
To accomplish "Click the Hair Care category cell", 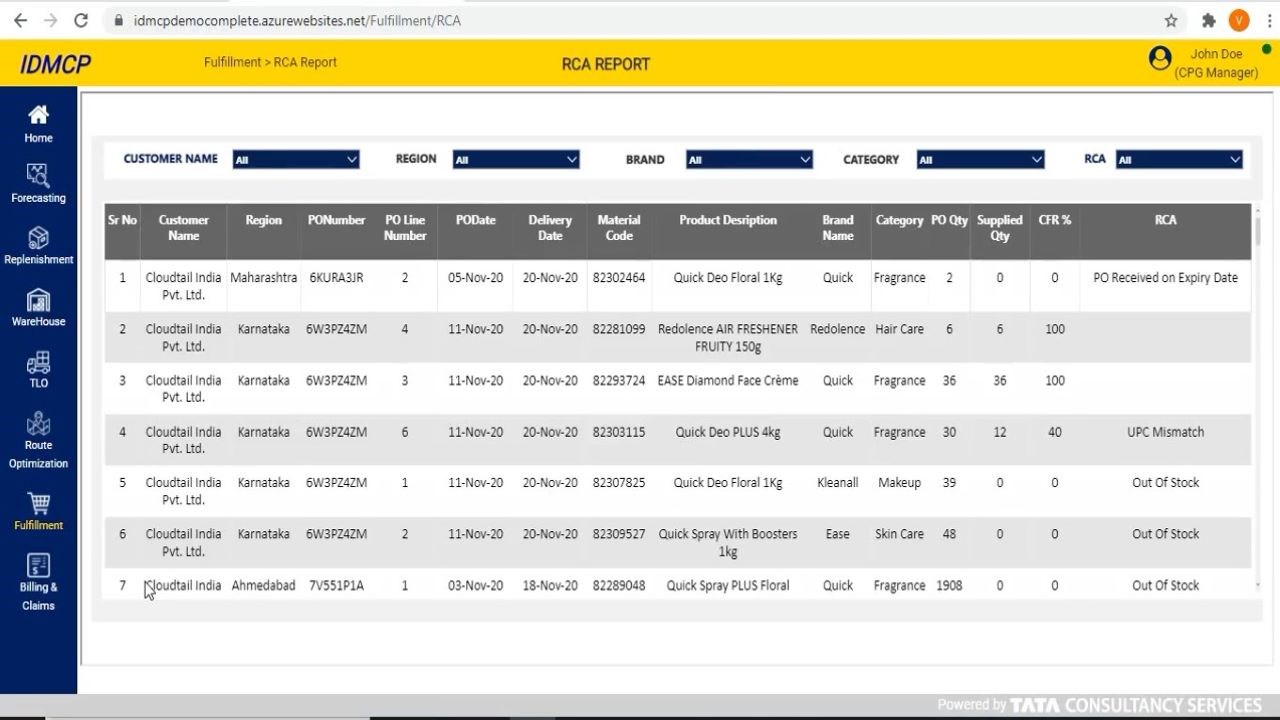I will click(x=899, y=329).
